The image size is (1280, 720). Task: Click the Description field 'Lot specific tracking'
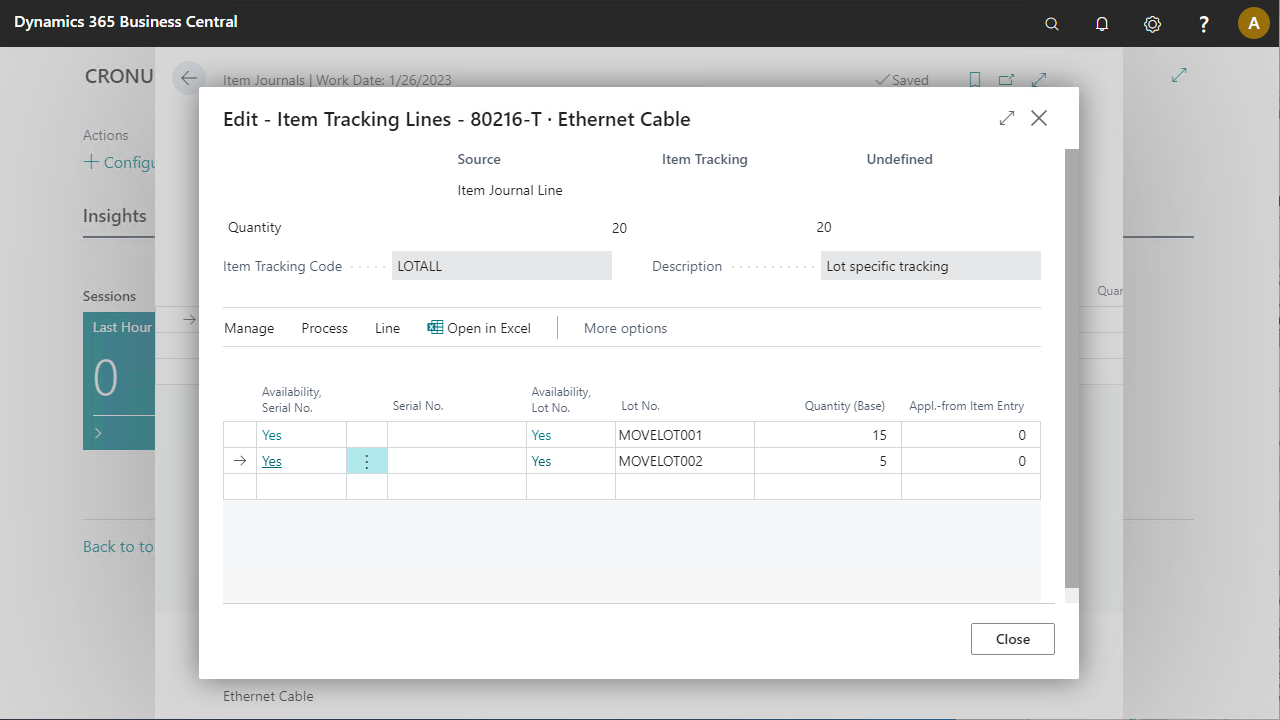[931, 266]
